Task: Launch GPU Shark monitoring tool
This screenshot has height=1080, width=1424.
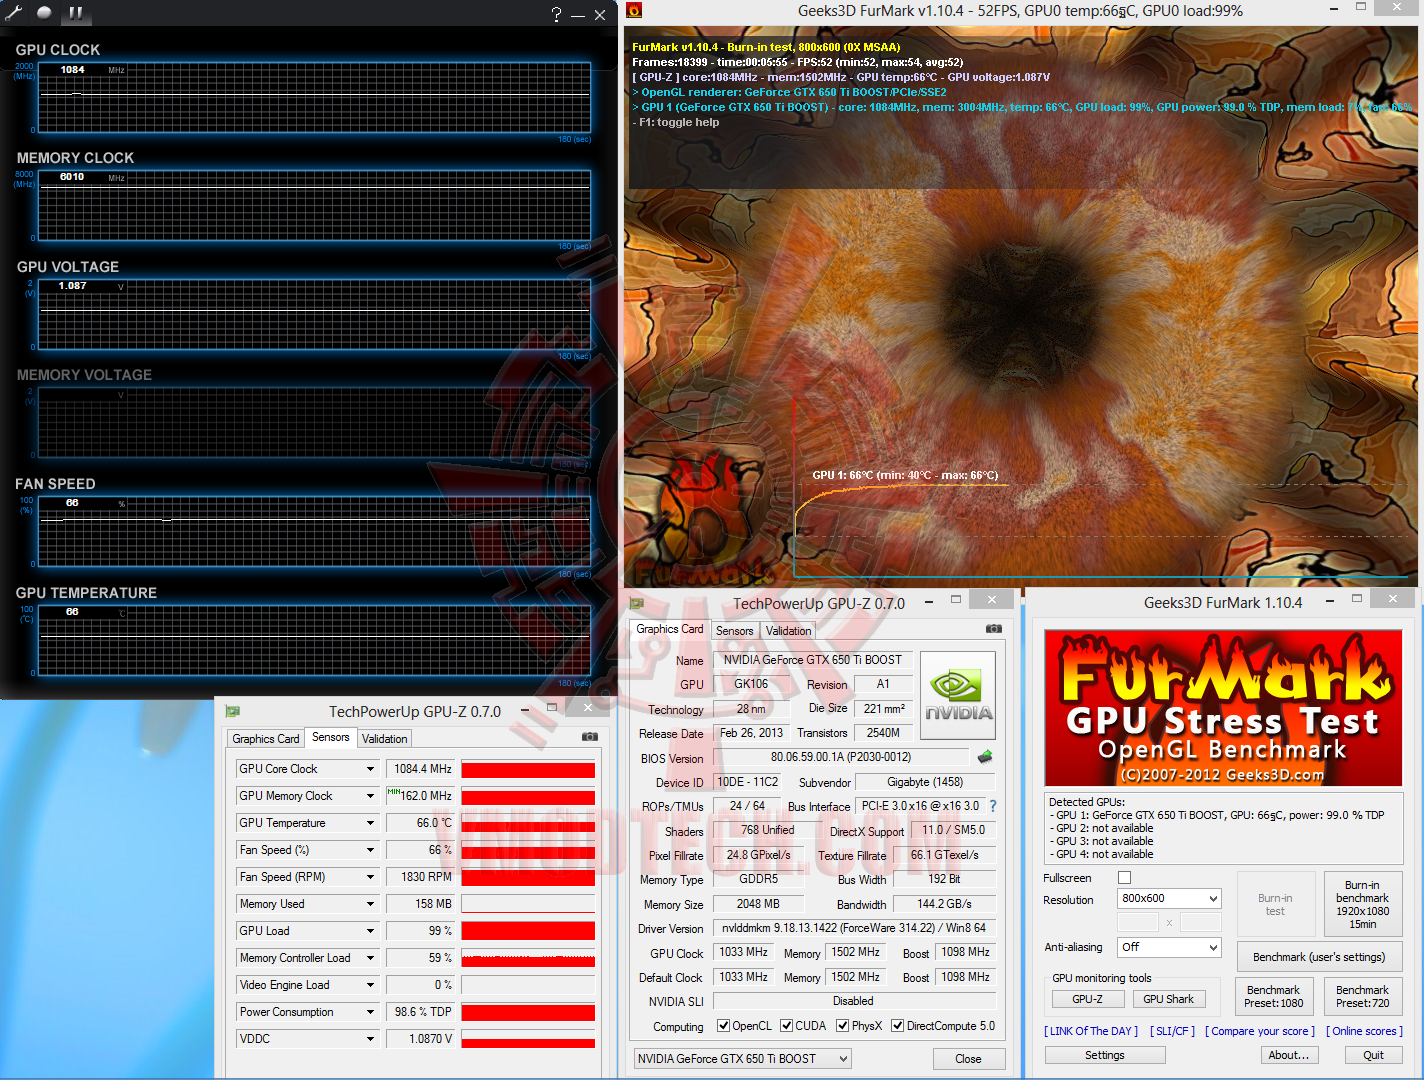Action: coord(1168,999)
